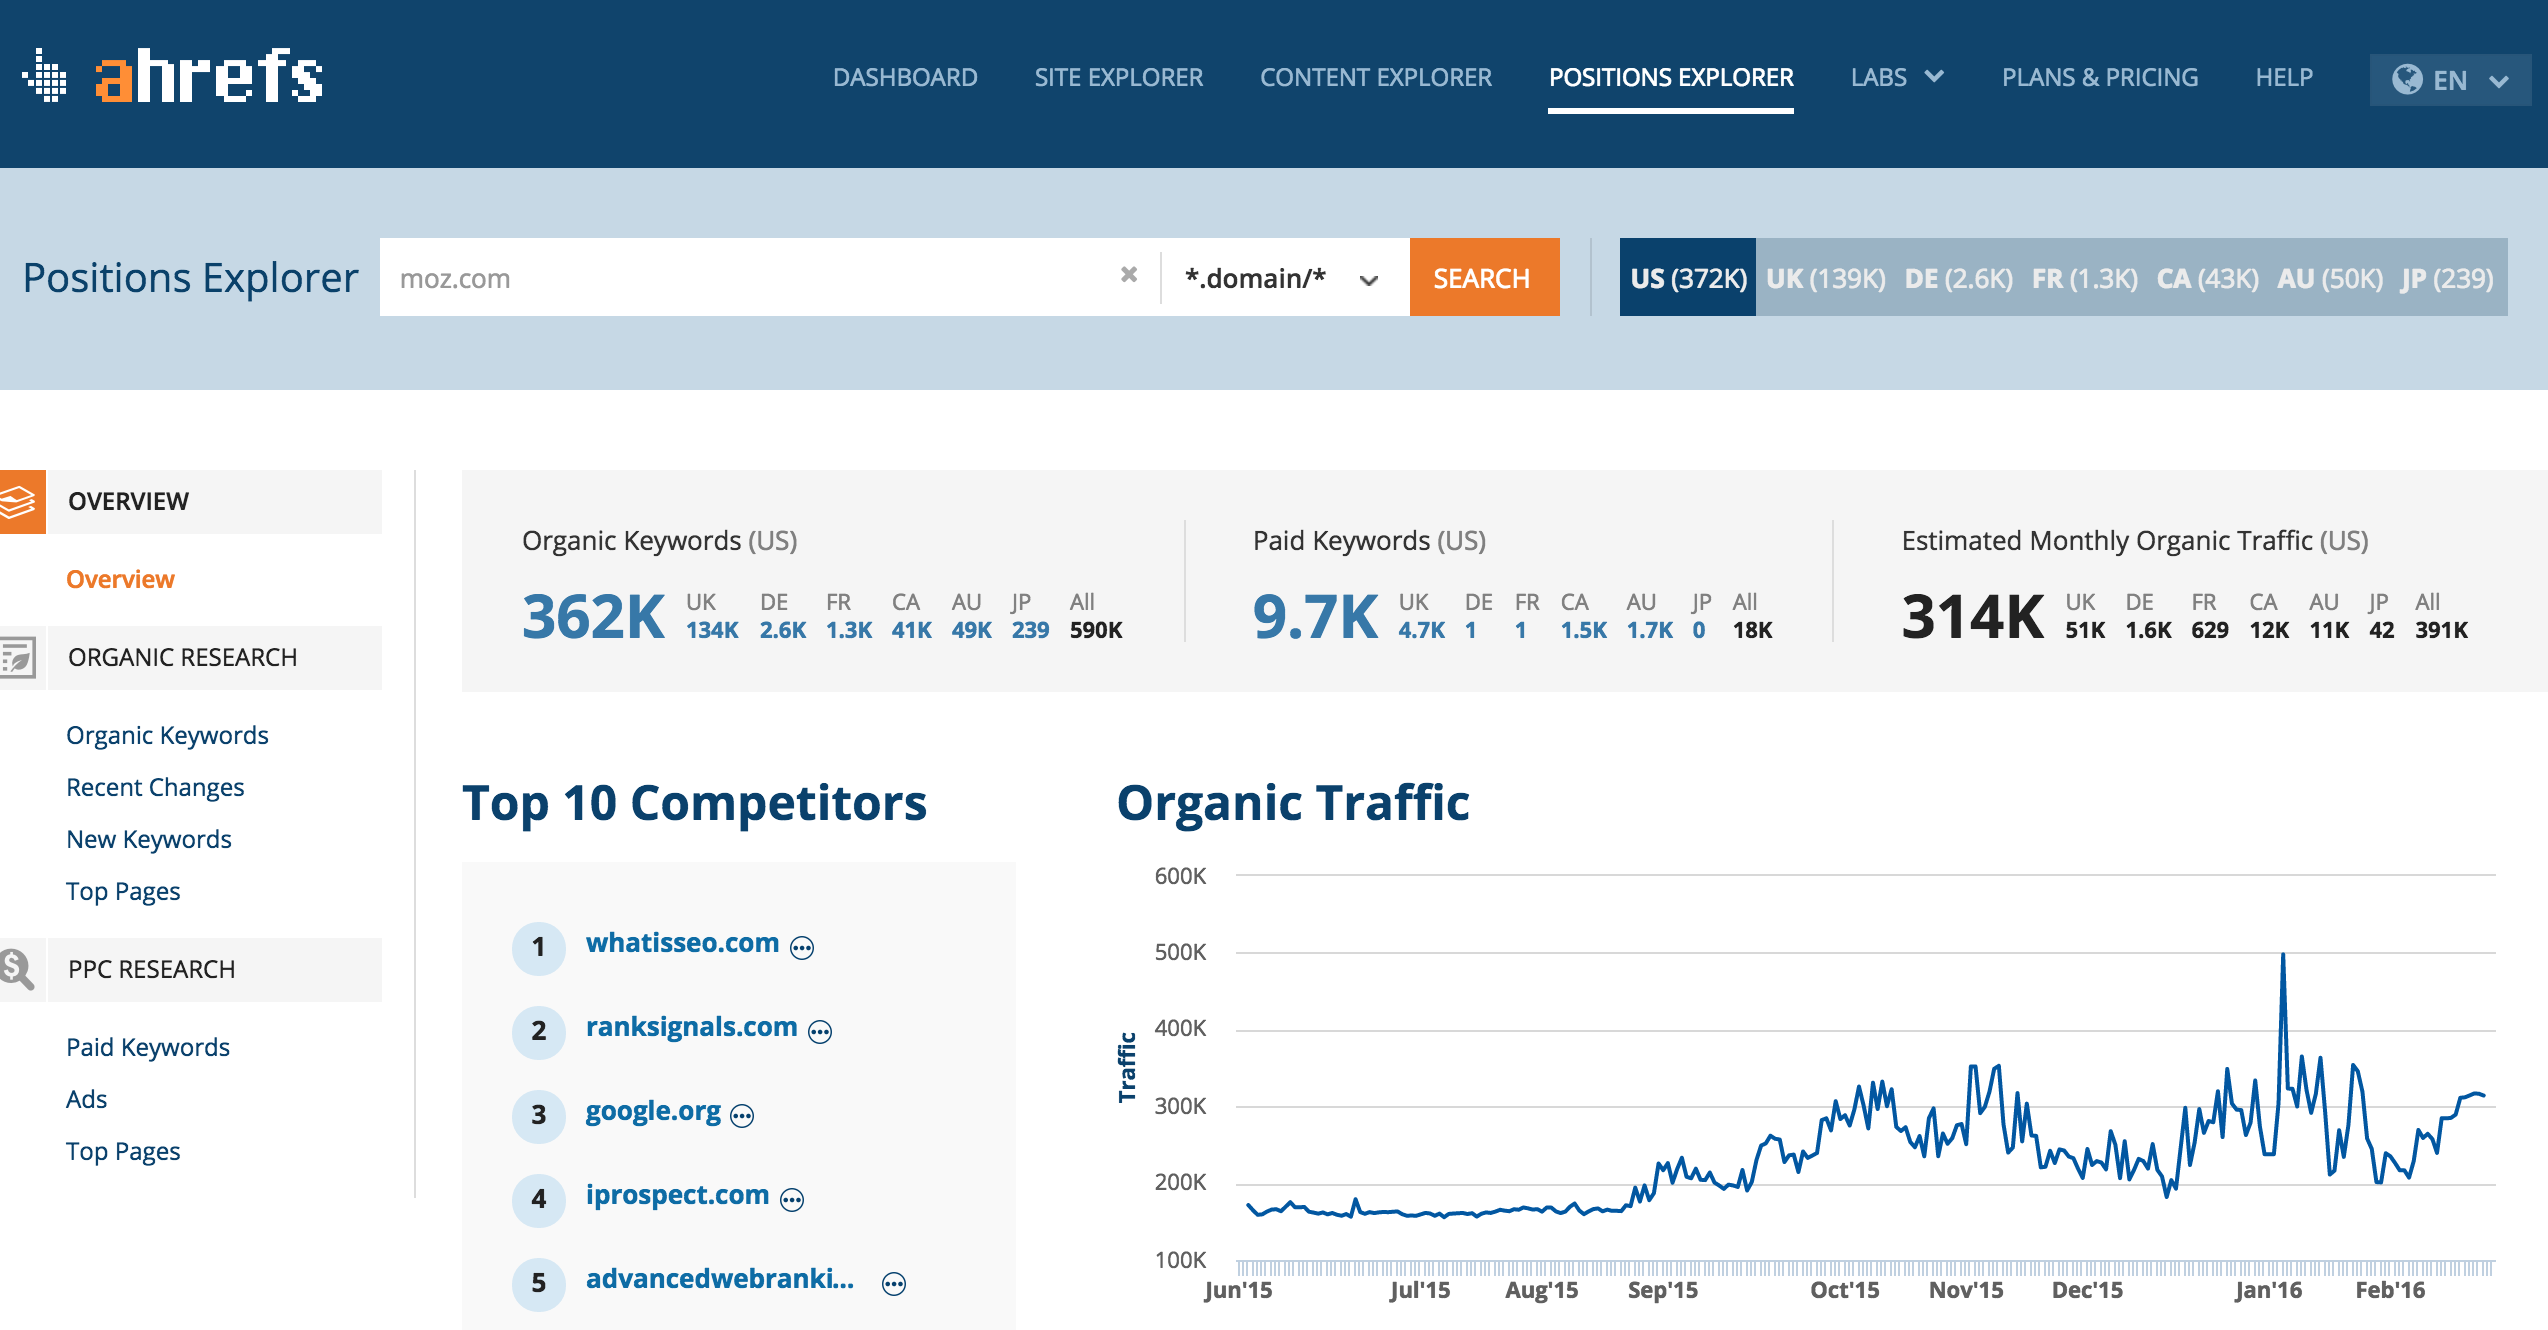Screen dimensions: 2548x1330
Task: Click the OVERVIEW section header
Action: (x=214, y=501)
